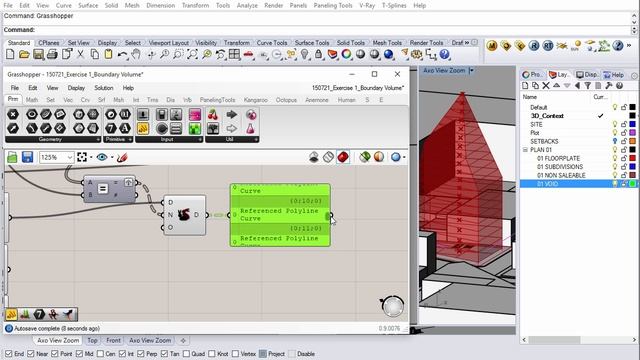The width and height of the screenshot is (640, 360).
Task: Click the padlock Lock objects icon
Action: (x=318, y=54)
